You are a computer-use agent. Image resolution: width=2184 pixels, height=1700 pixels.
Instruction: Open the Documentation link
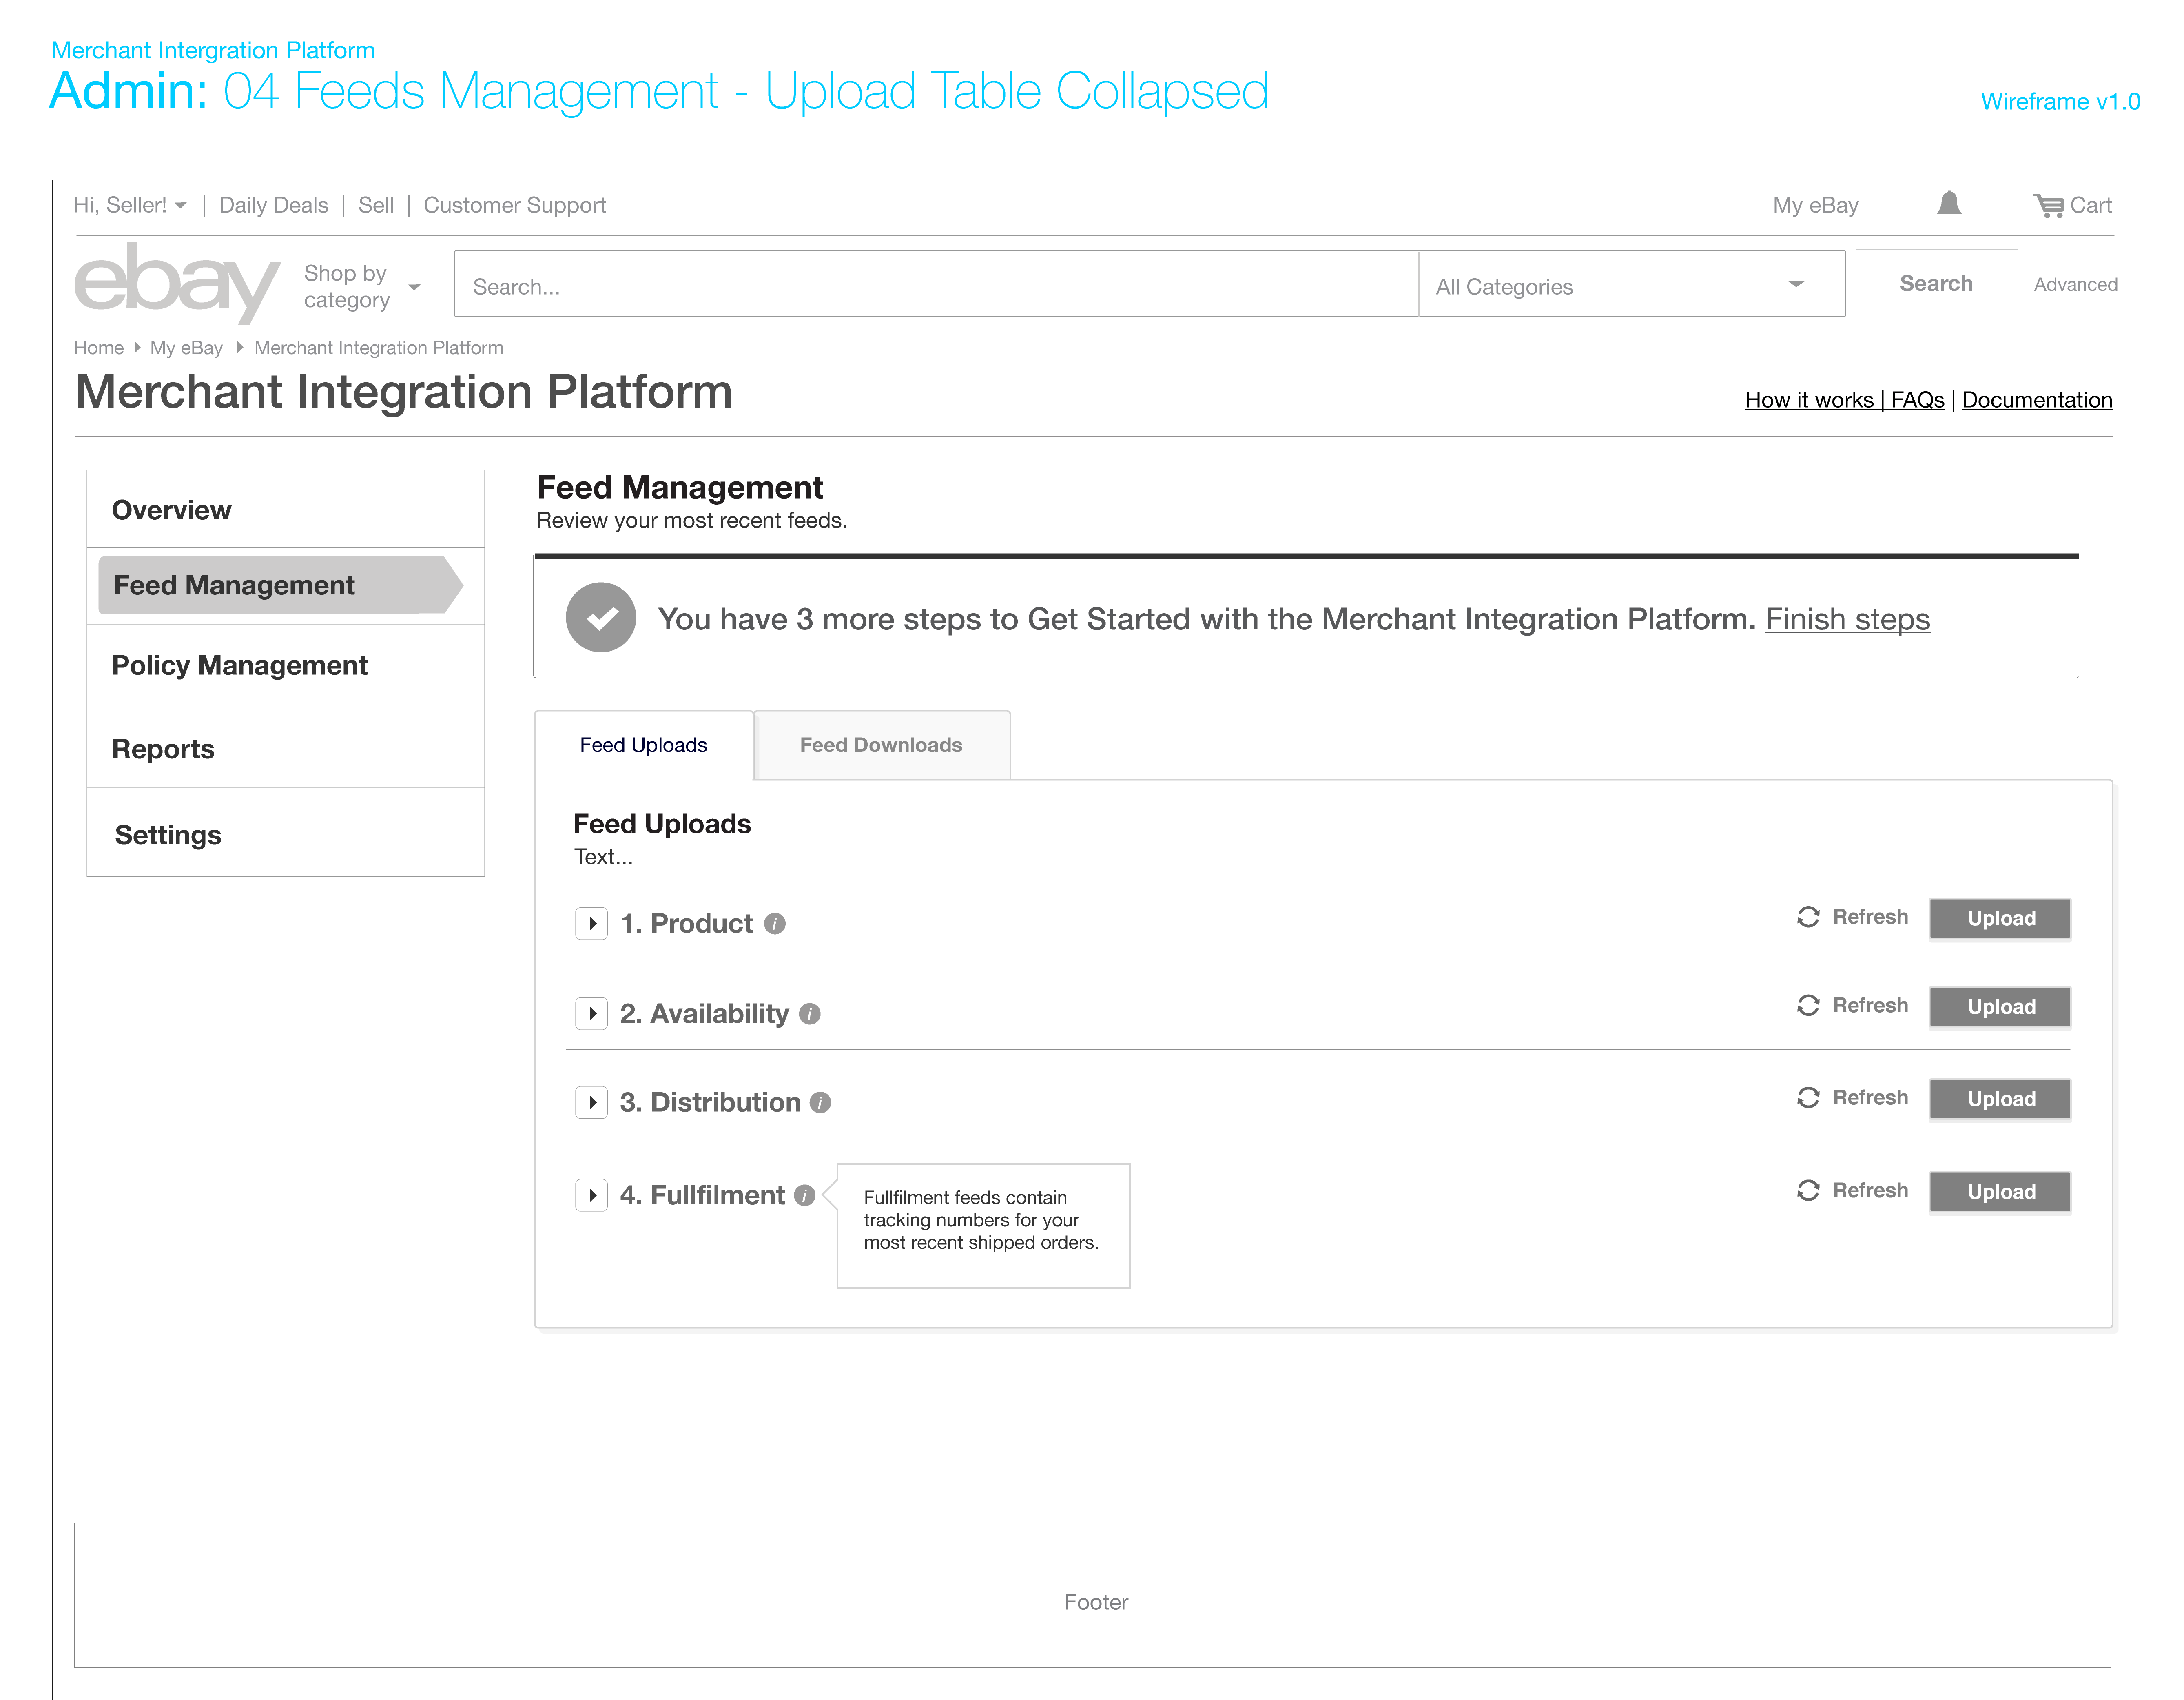[x=2037, y=400]
